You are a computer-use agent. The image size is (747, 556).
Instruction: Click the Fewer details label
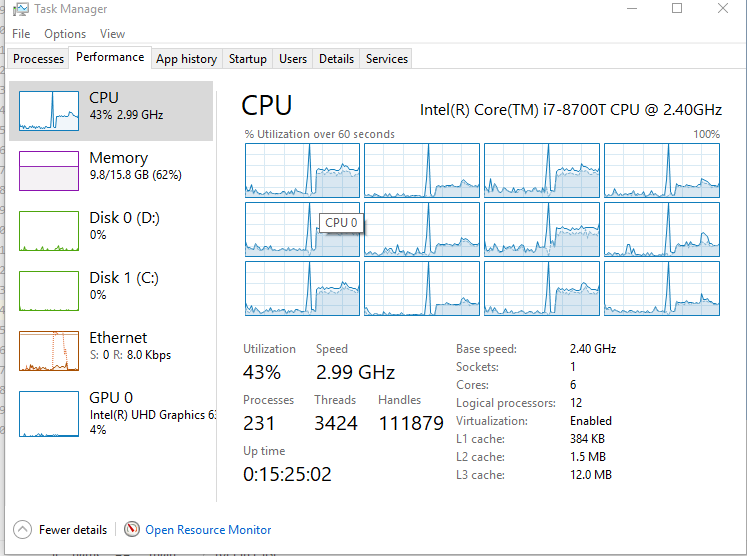coord(73,530)
